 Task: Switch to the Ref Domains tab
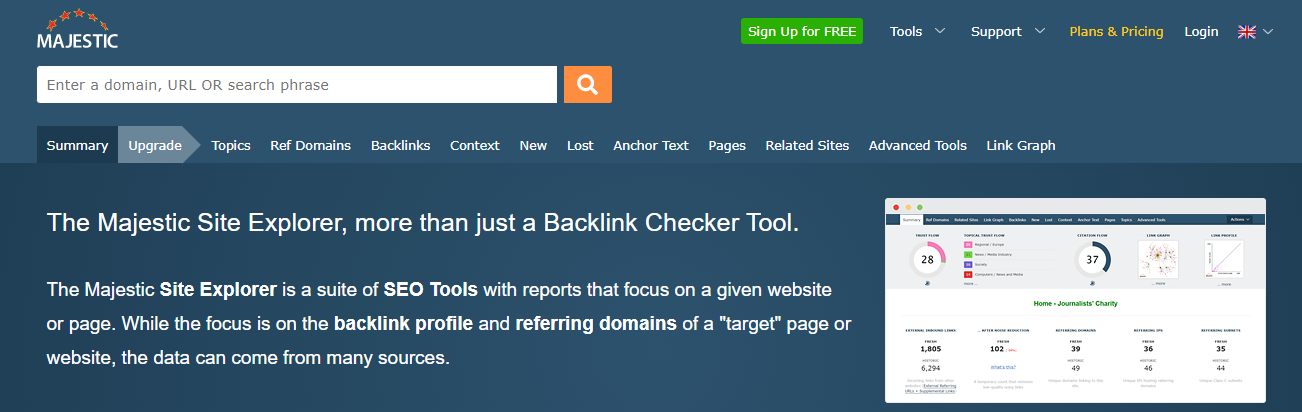[x=310, y=145]
